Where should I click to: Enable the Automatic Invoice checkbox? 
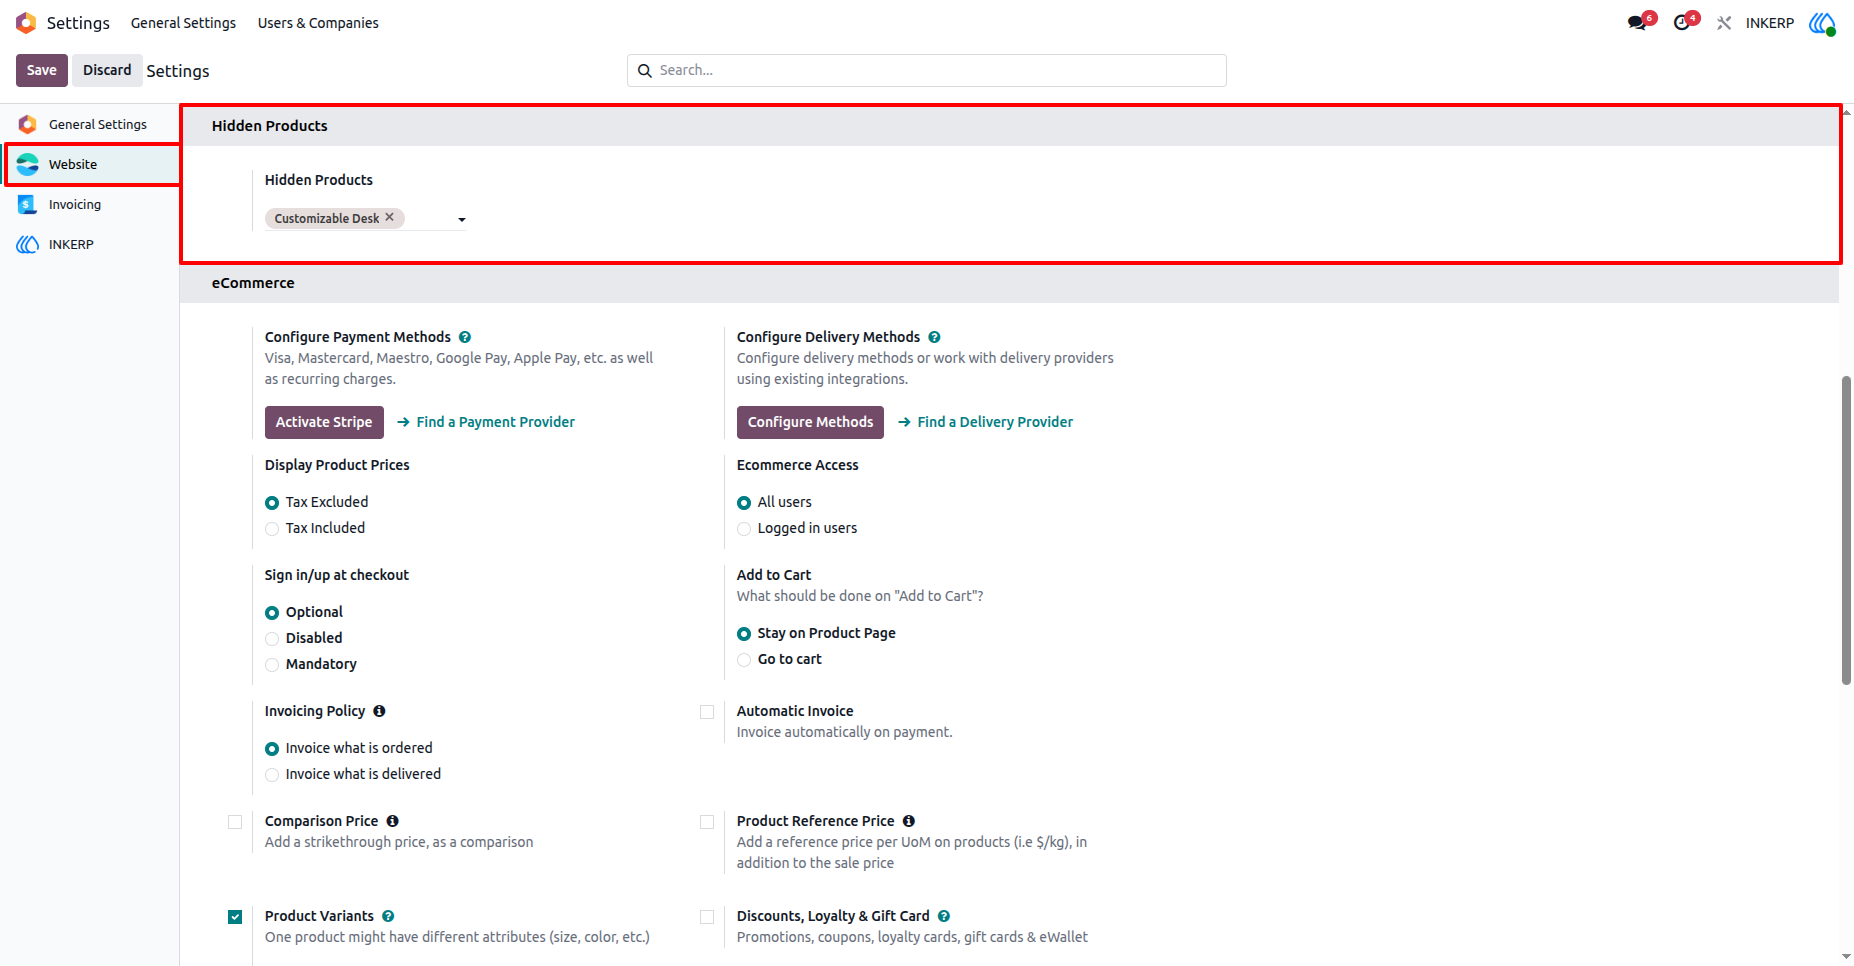pos(707,712)
